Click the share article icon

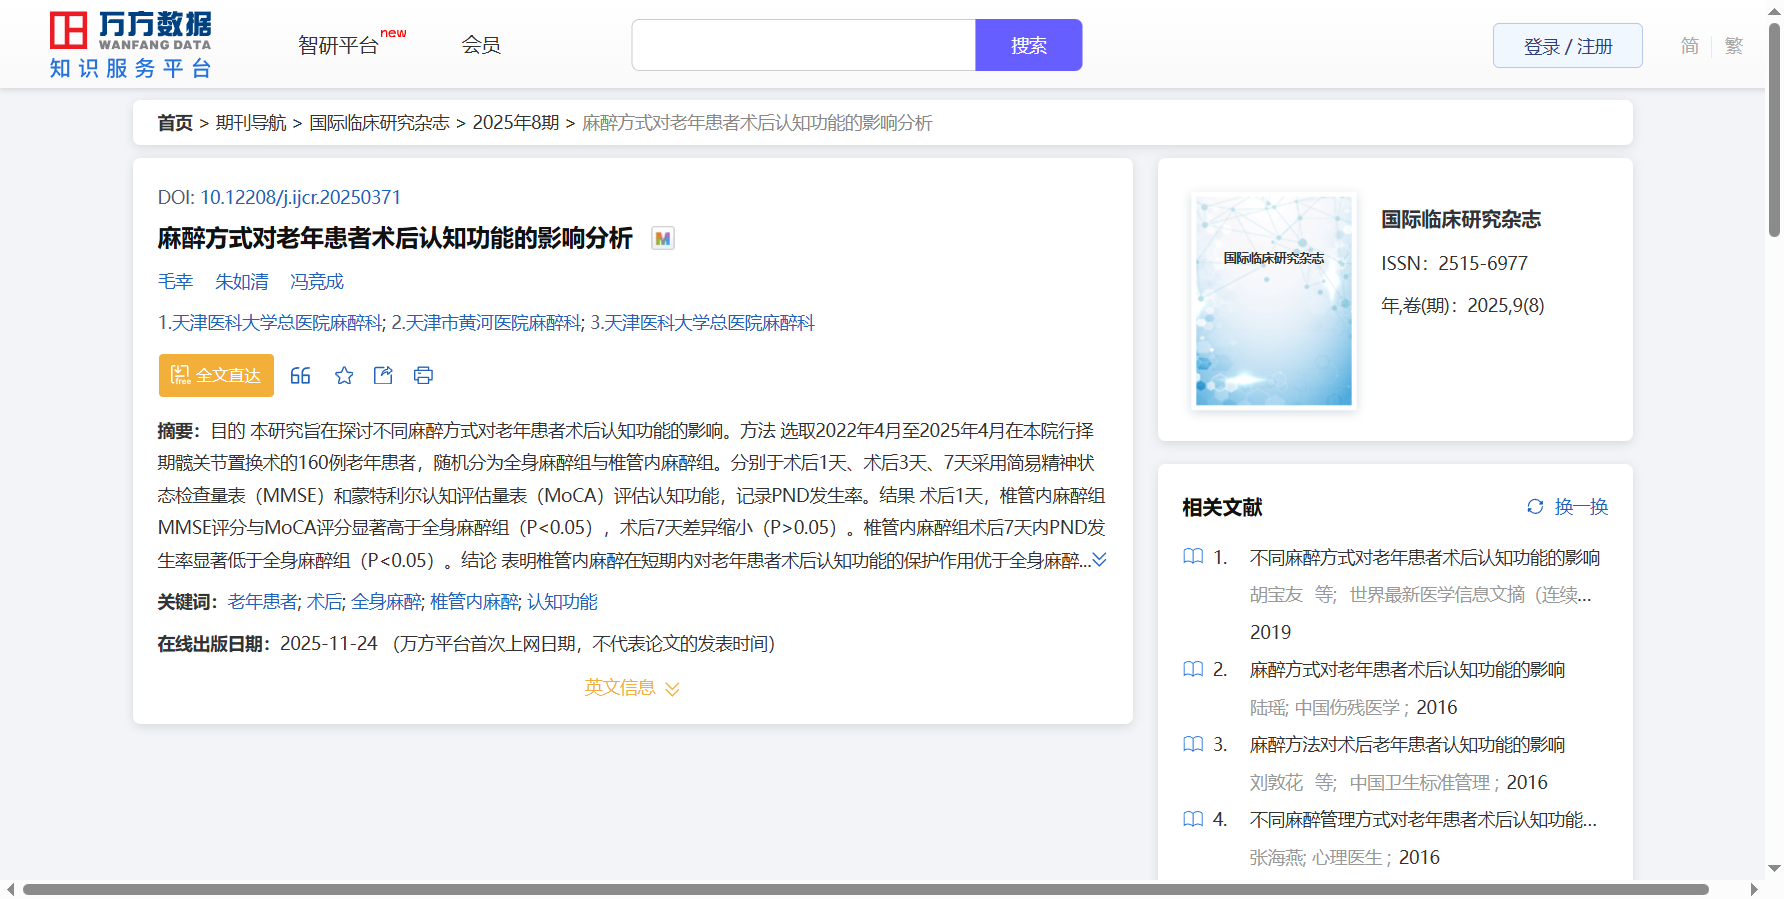(x=383, y=375)
